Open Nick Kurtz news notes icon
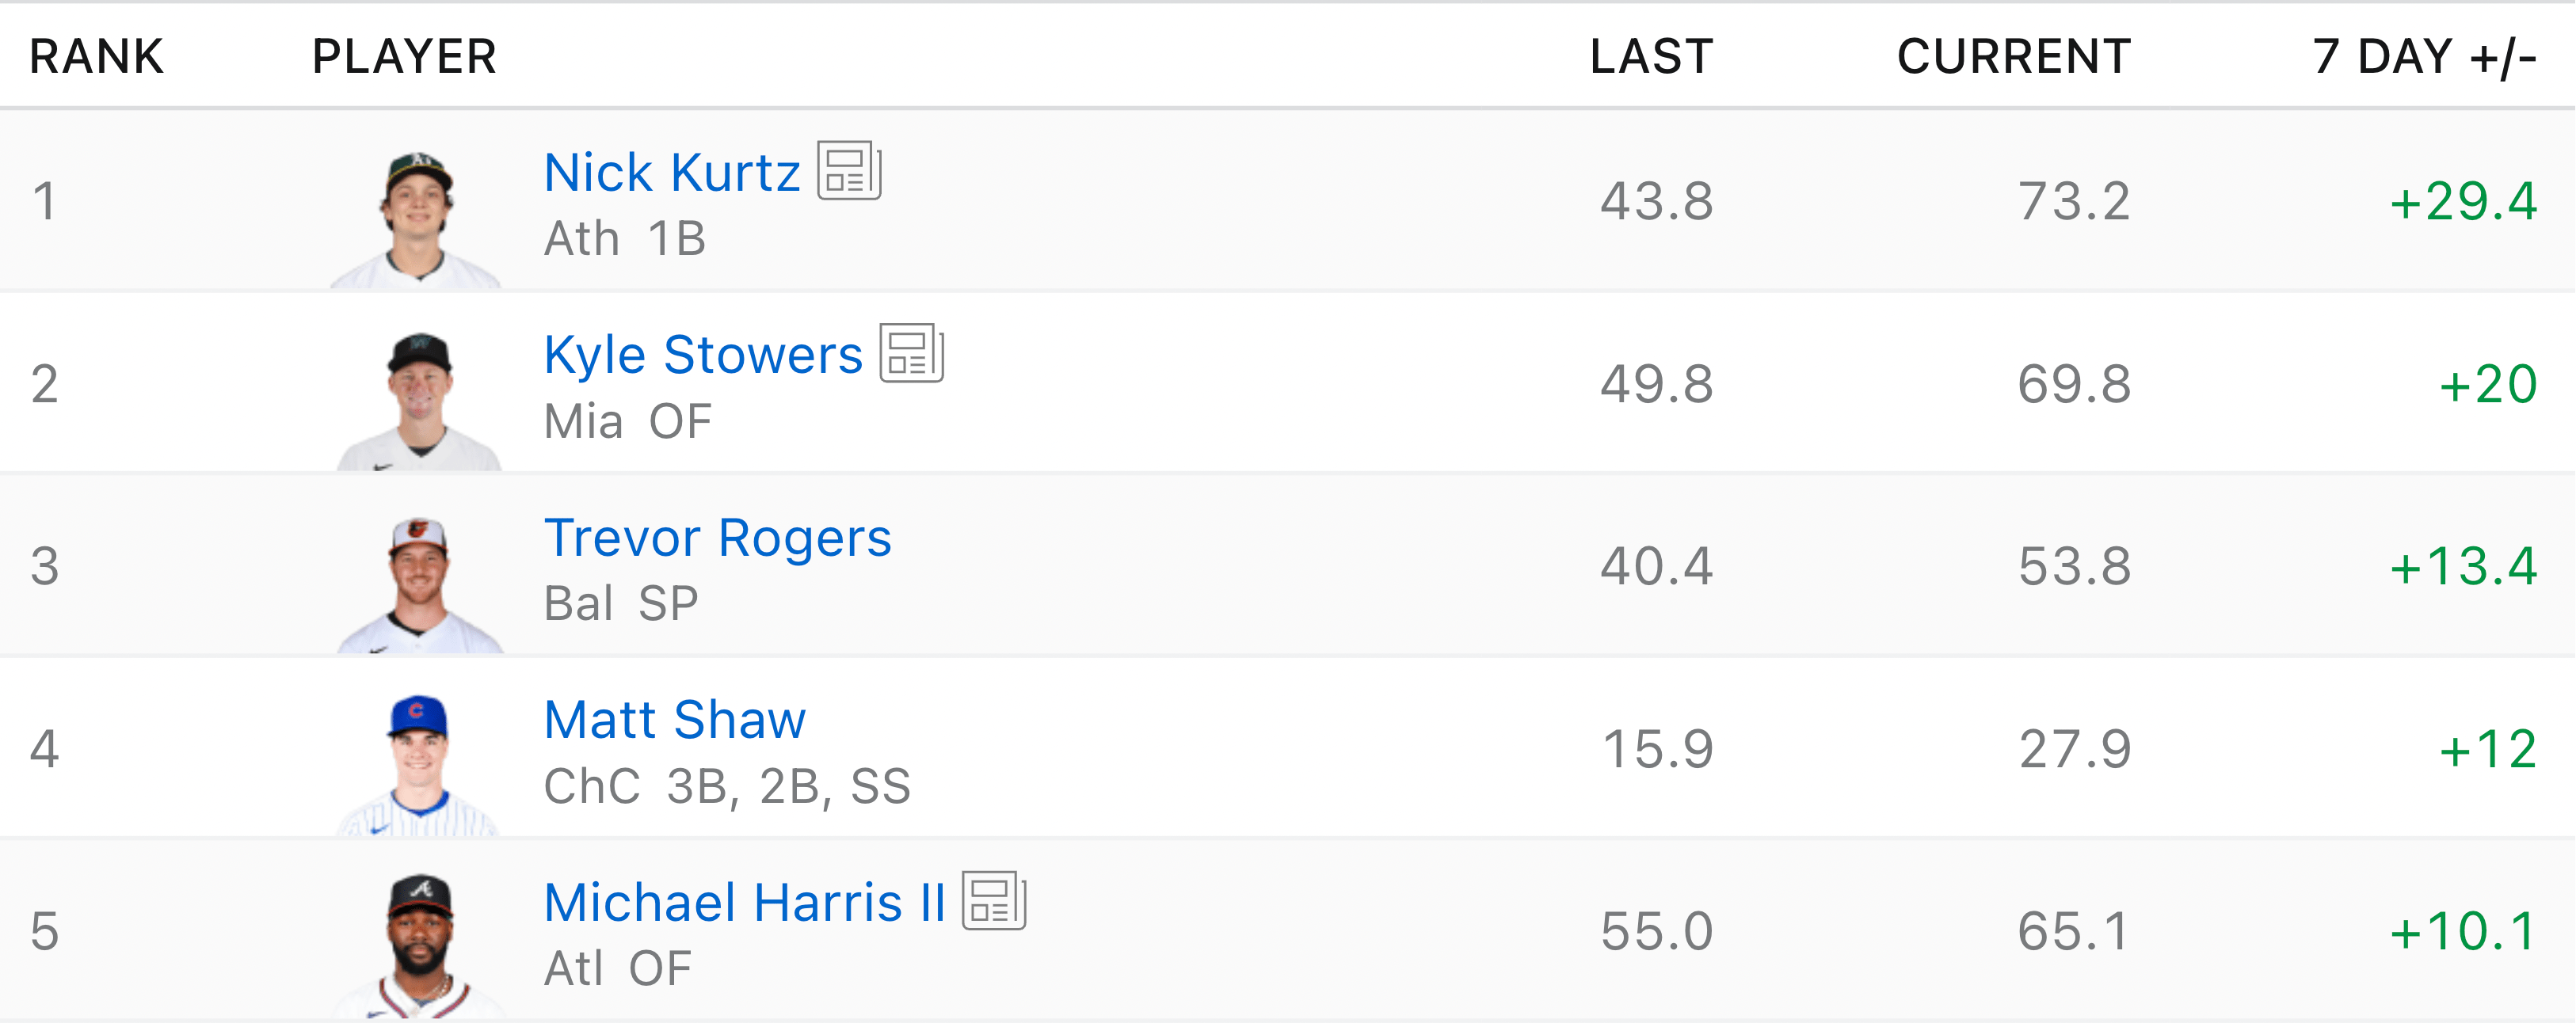This screenshot has width=2576, height=1023. click(849, 171)
